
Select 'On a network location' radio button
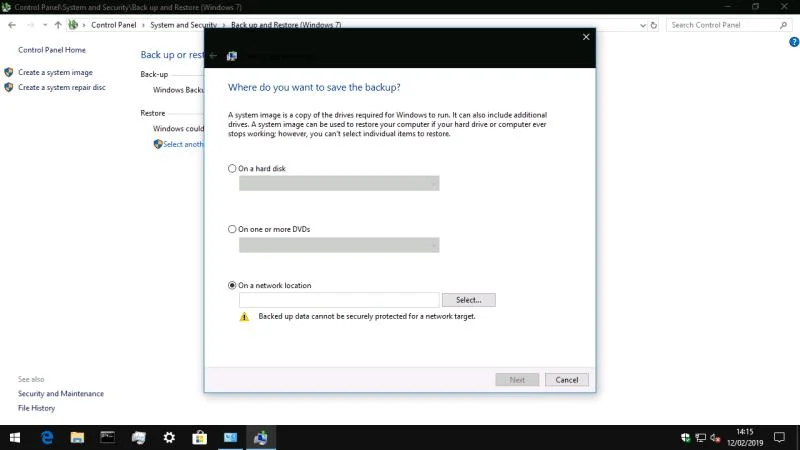[x=232, y=285]
